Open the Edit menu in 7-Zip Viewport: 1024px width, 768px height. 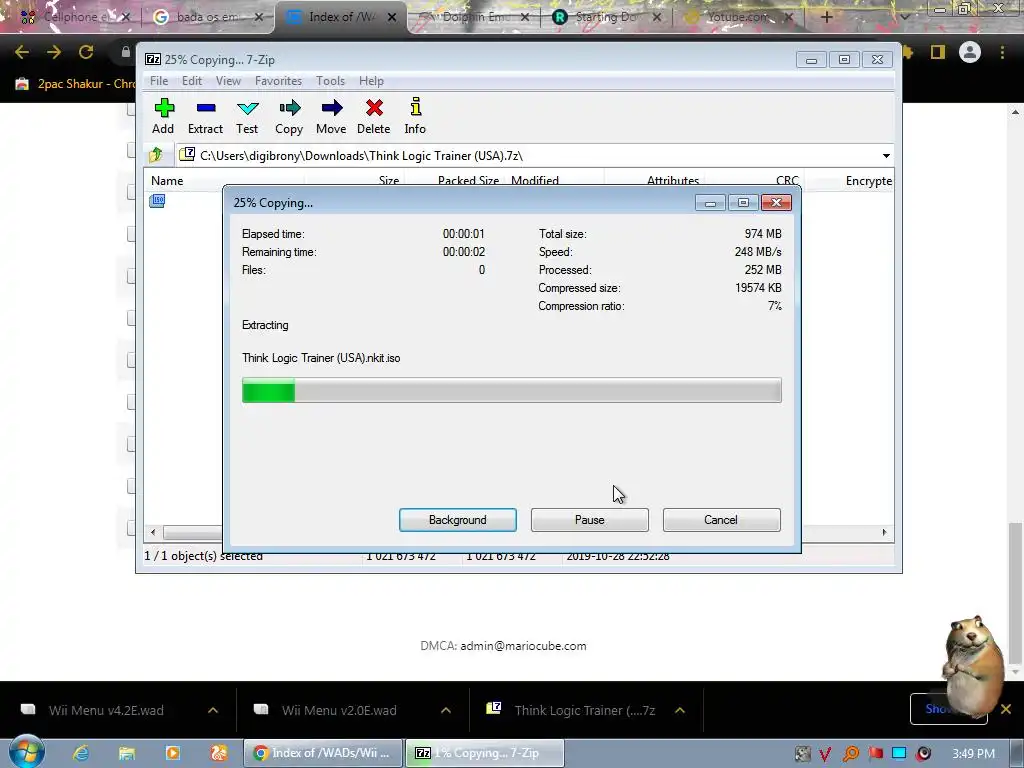(191, 81)
